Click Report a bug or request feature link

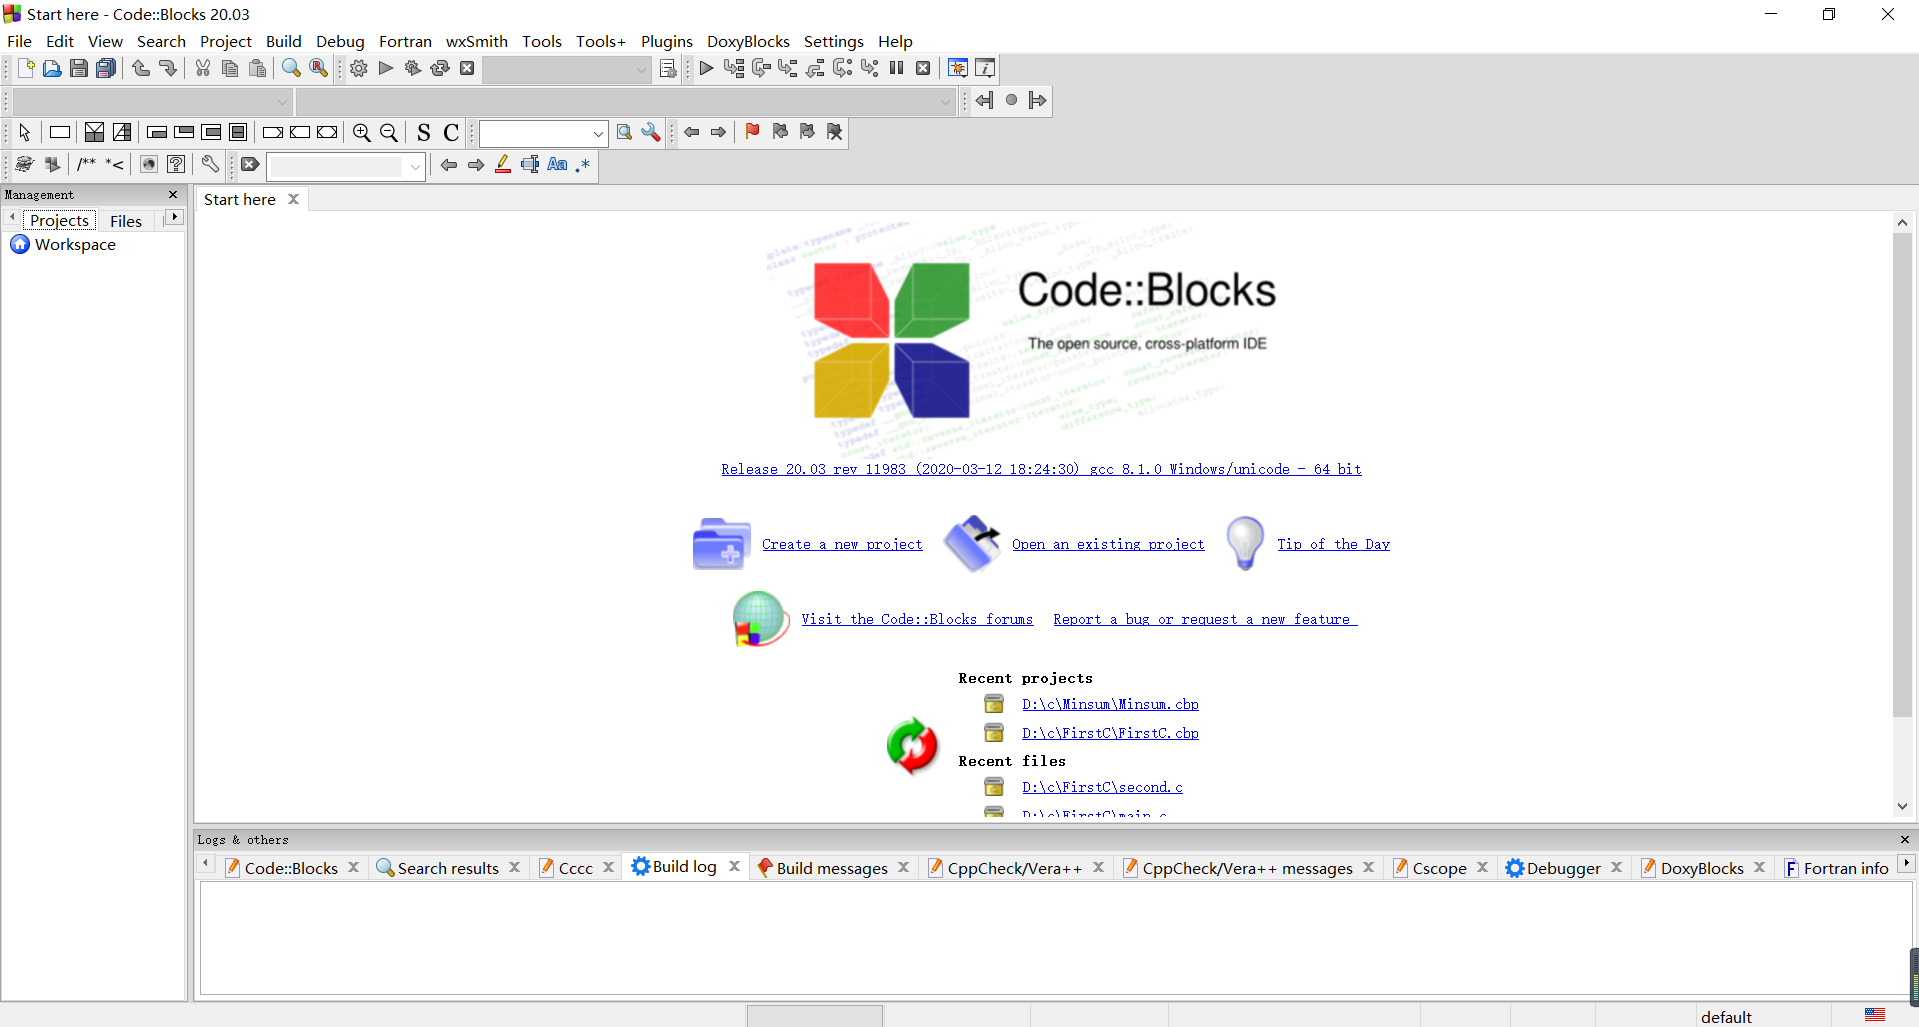tap(1205, 619)
